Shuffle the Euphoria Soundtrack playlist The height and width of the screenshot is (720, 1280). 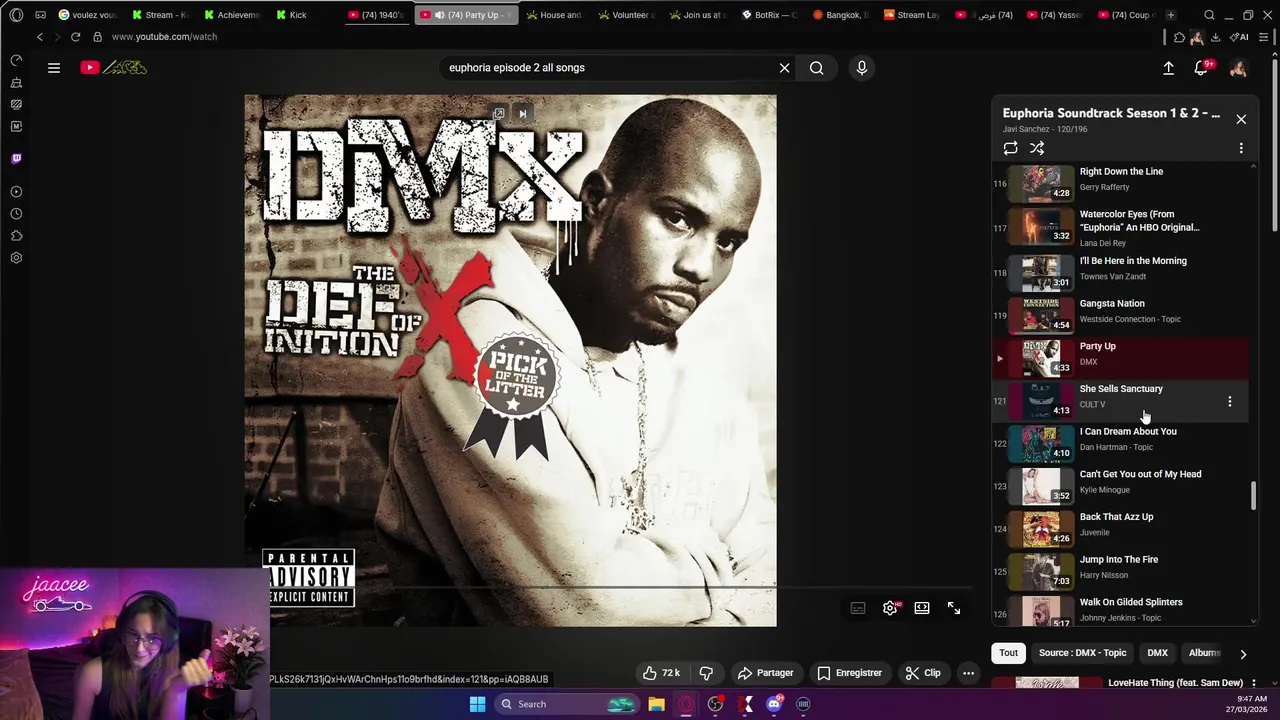click(1037, 148)
